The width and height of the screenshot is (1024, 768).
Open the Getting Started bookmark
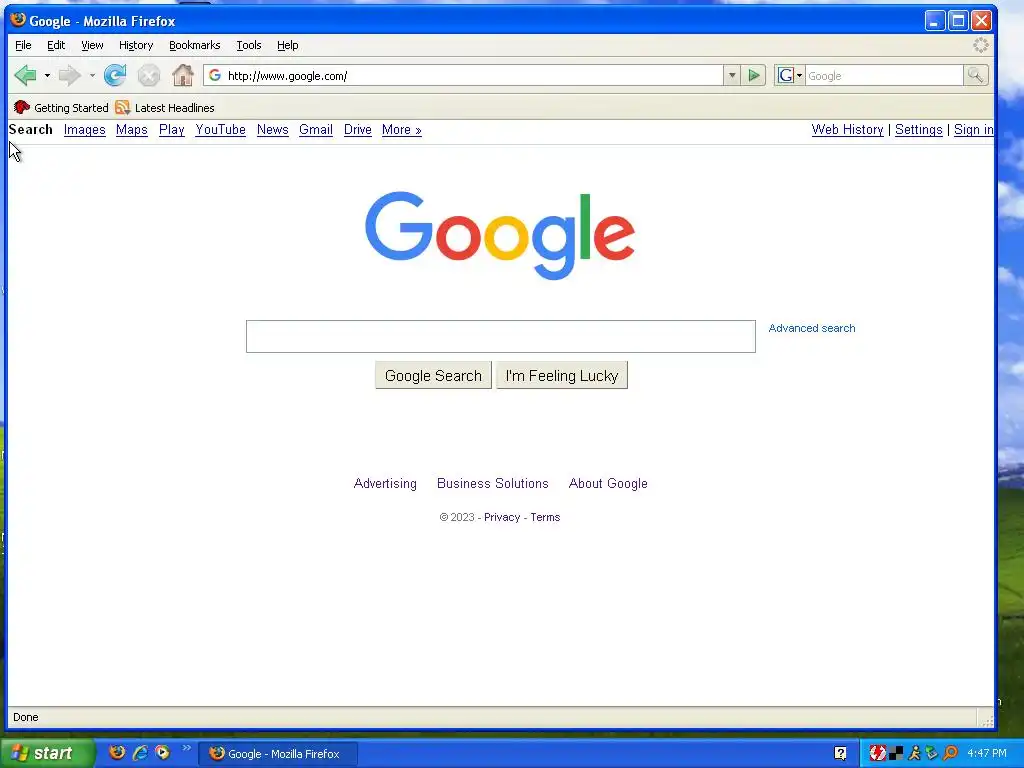[x=61, y=108]
